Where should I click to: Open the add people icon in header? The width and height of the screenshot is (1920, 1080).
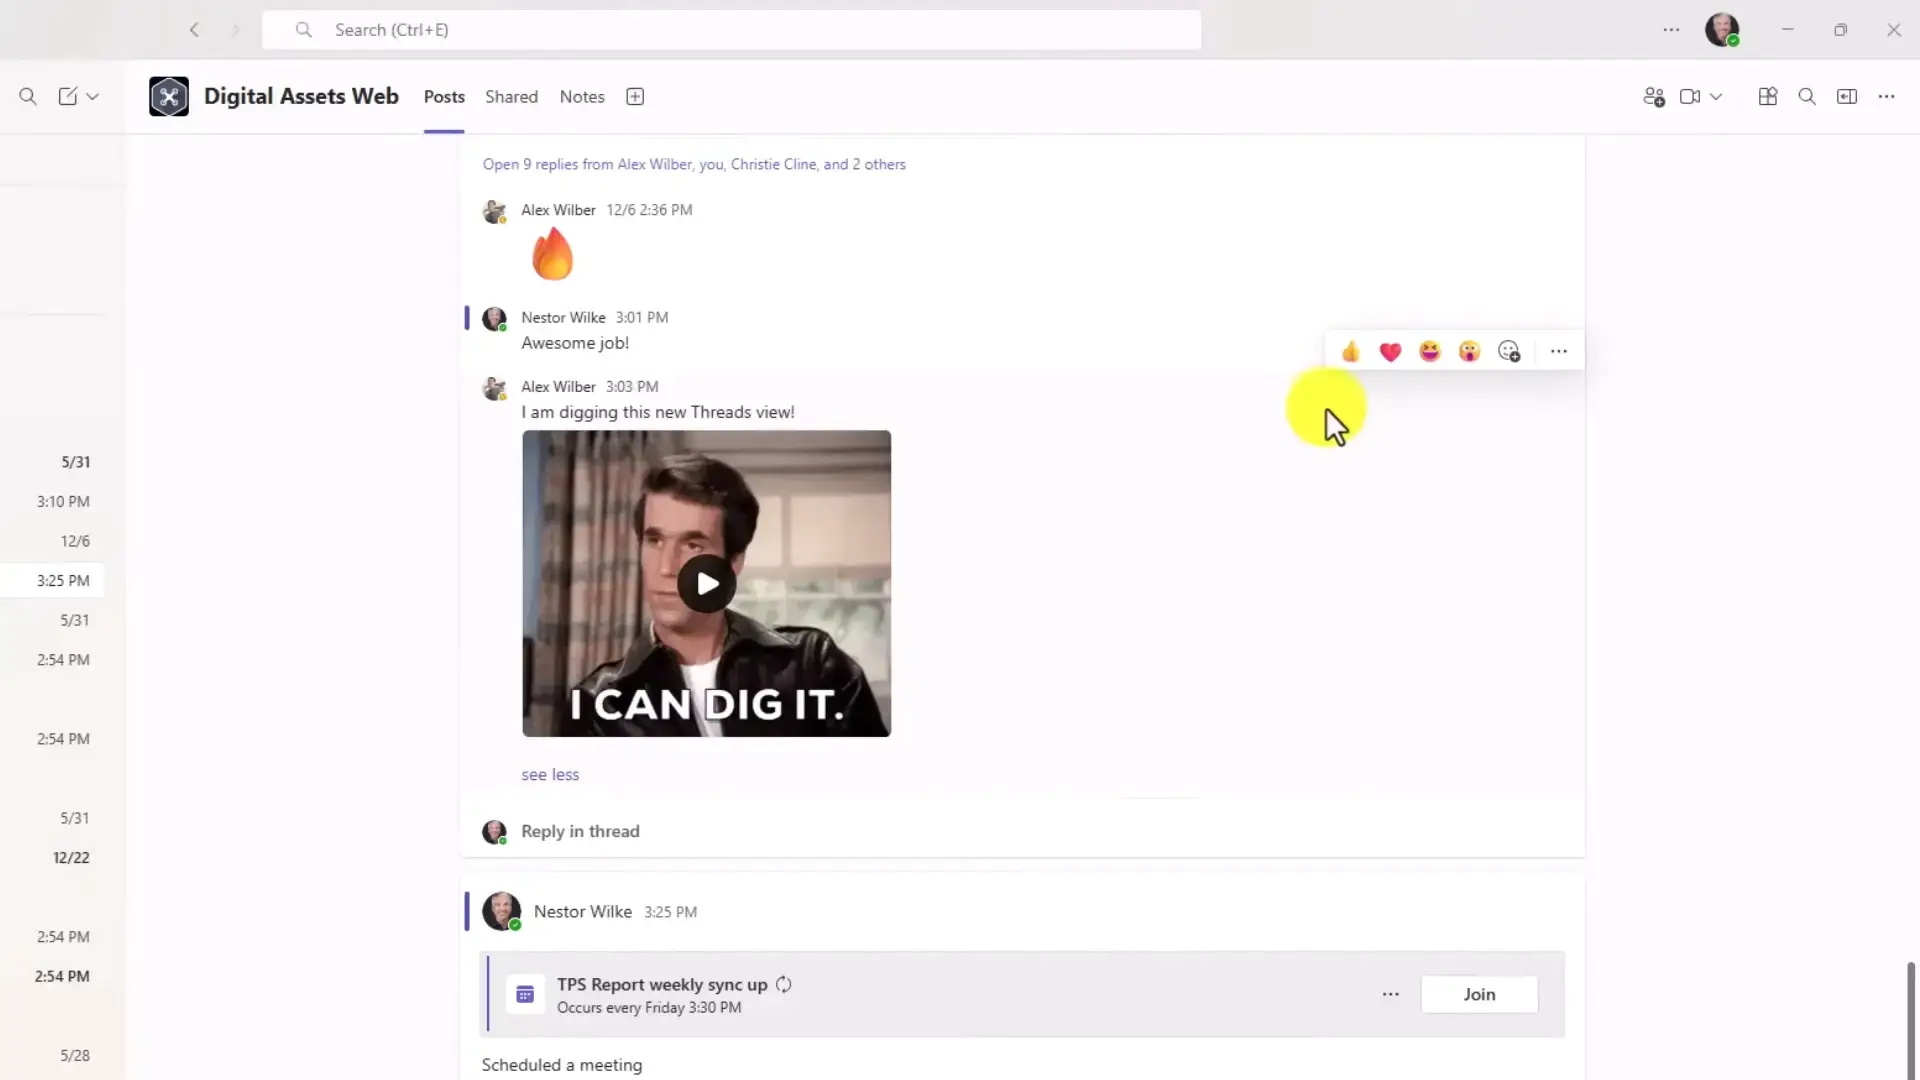click(x=1654, y=97)
